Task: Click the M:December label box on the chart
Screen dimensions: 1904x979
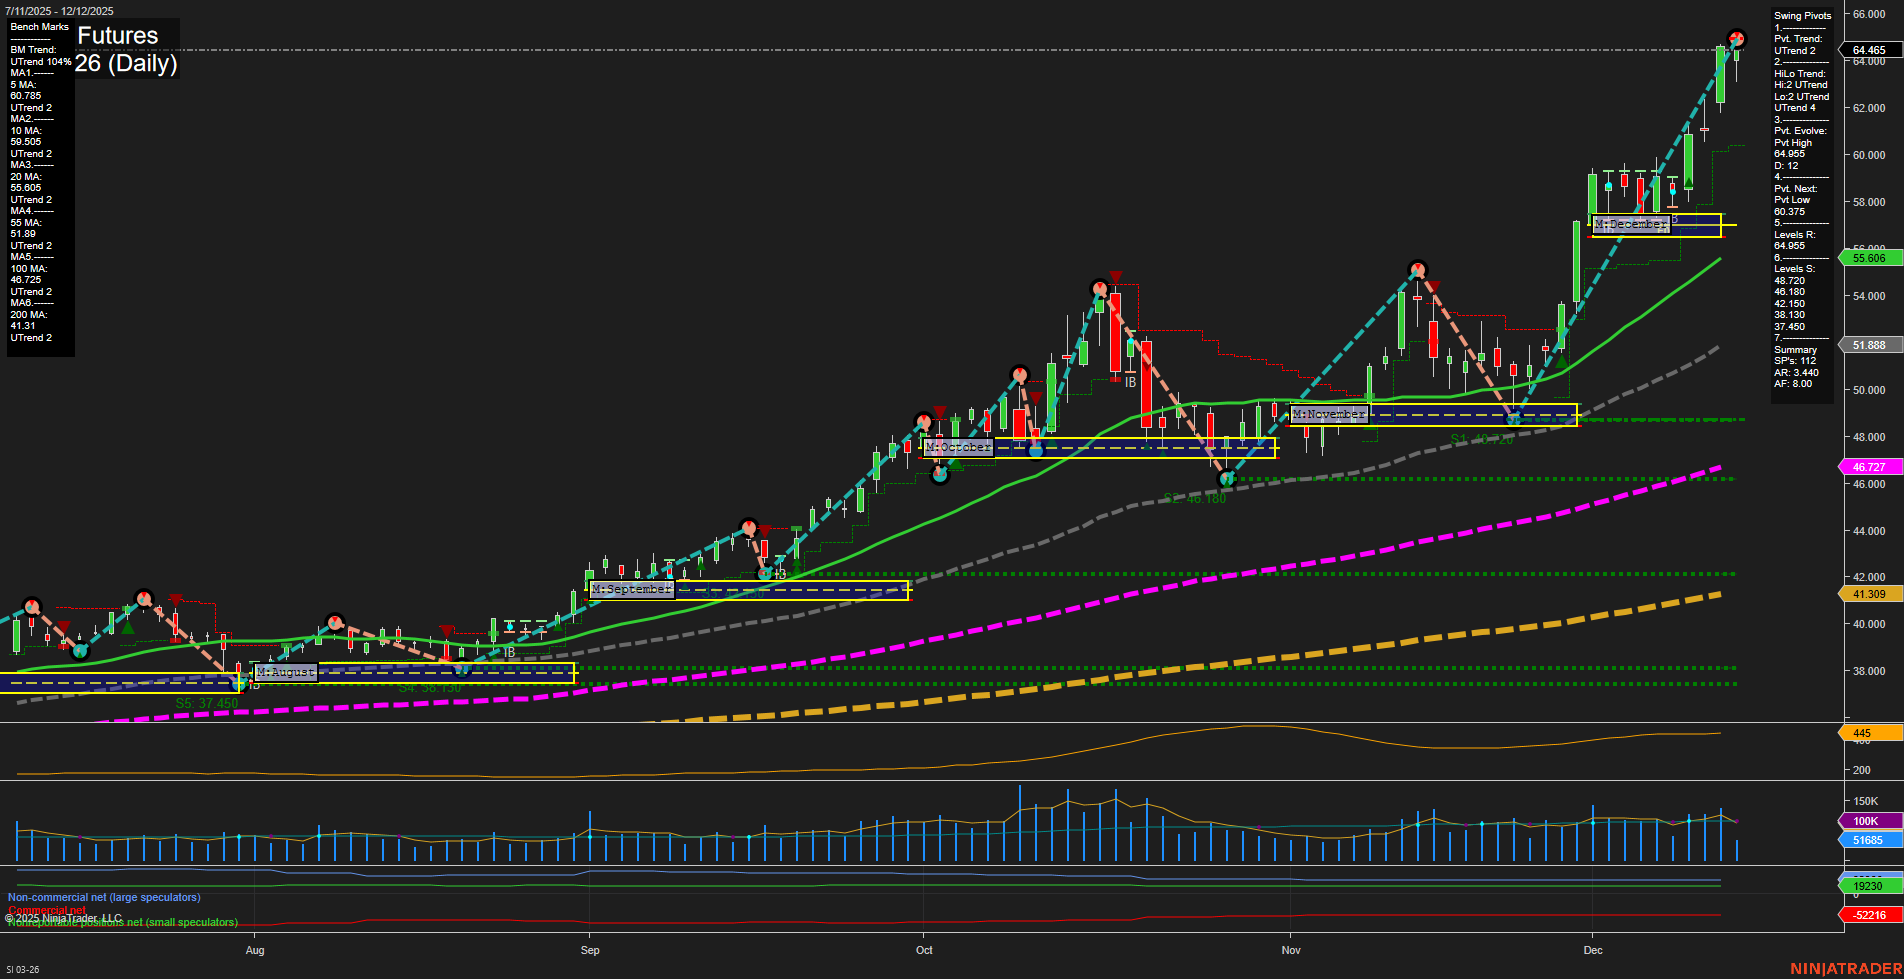Action: click(1630, 224)
